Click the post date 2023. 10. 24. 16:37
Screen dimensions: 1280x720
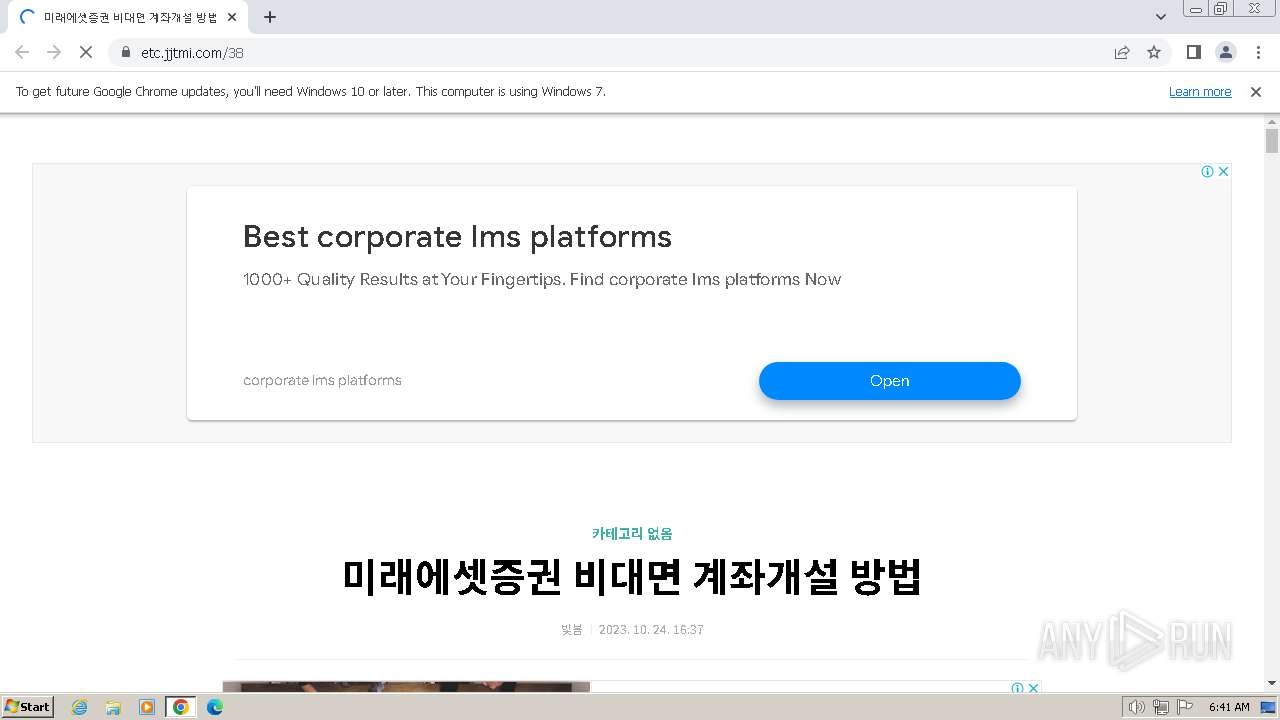[x=651, y=630]
